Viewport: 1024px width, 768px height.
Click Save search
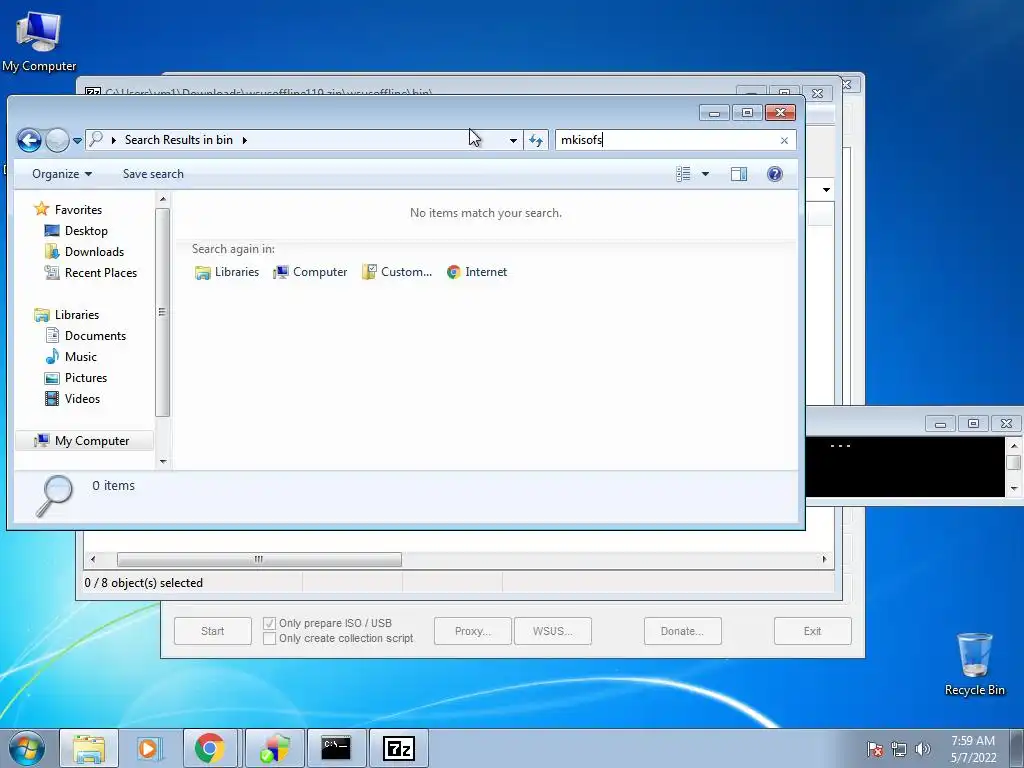(153, 174)
